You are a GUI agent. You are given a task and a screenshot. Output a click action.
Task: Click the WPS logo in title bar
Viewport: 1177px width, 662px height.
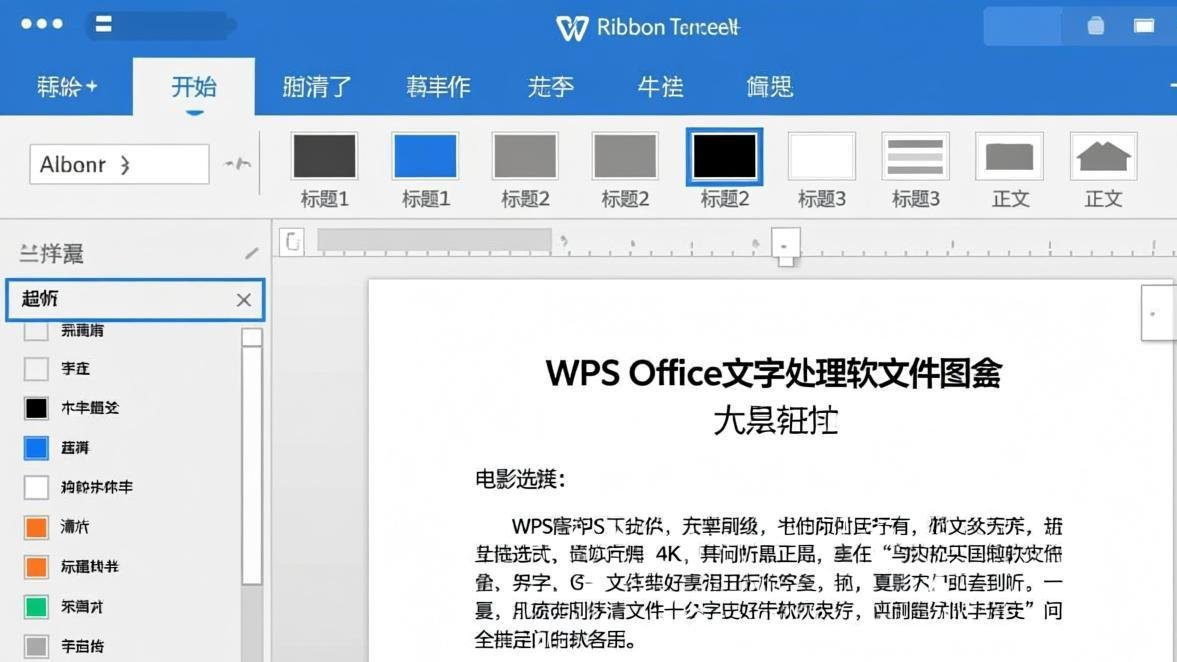coord(572,28)
